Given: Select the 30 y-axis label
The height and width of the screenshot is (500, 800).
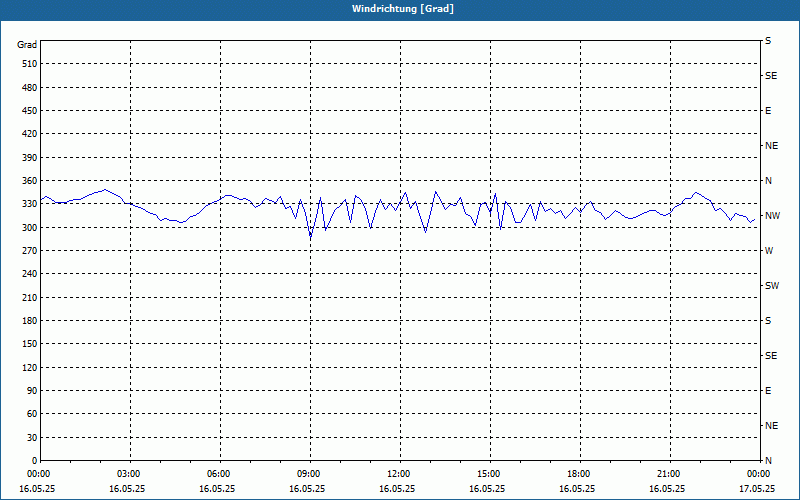Looking at the screenshot, I should [x=32, y=438].
